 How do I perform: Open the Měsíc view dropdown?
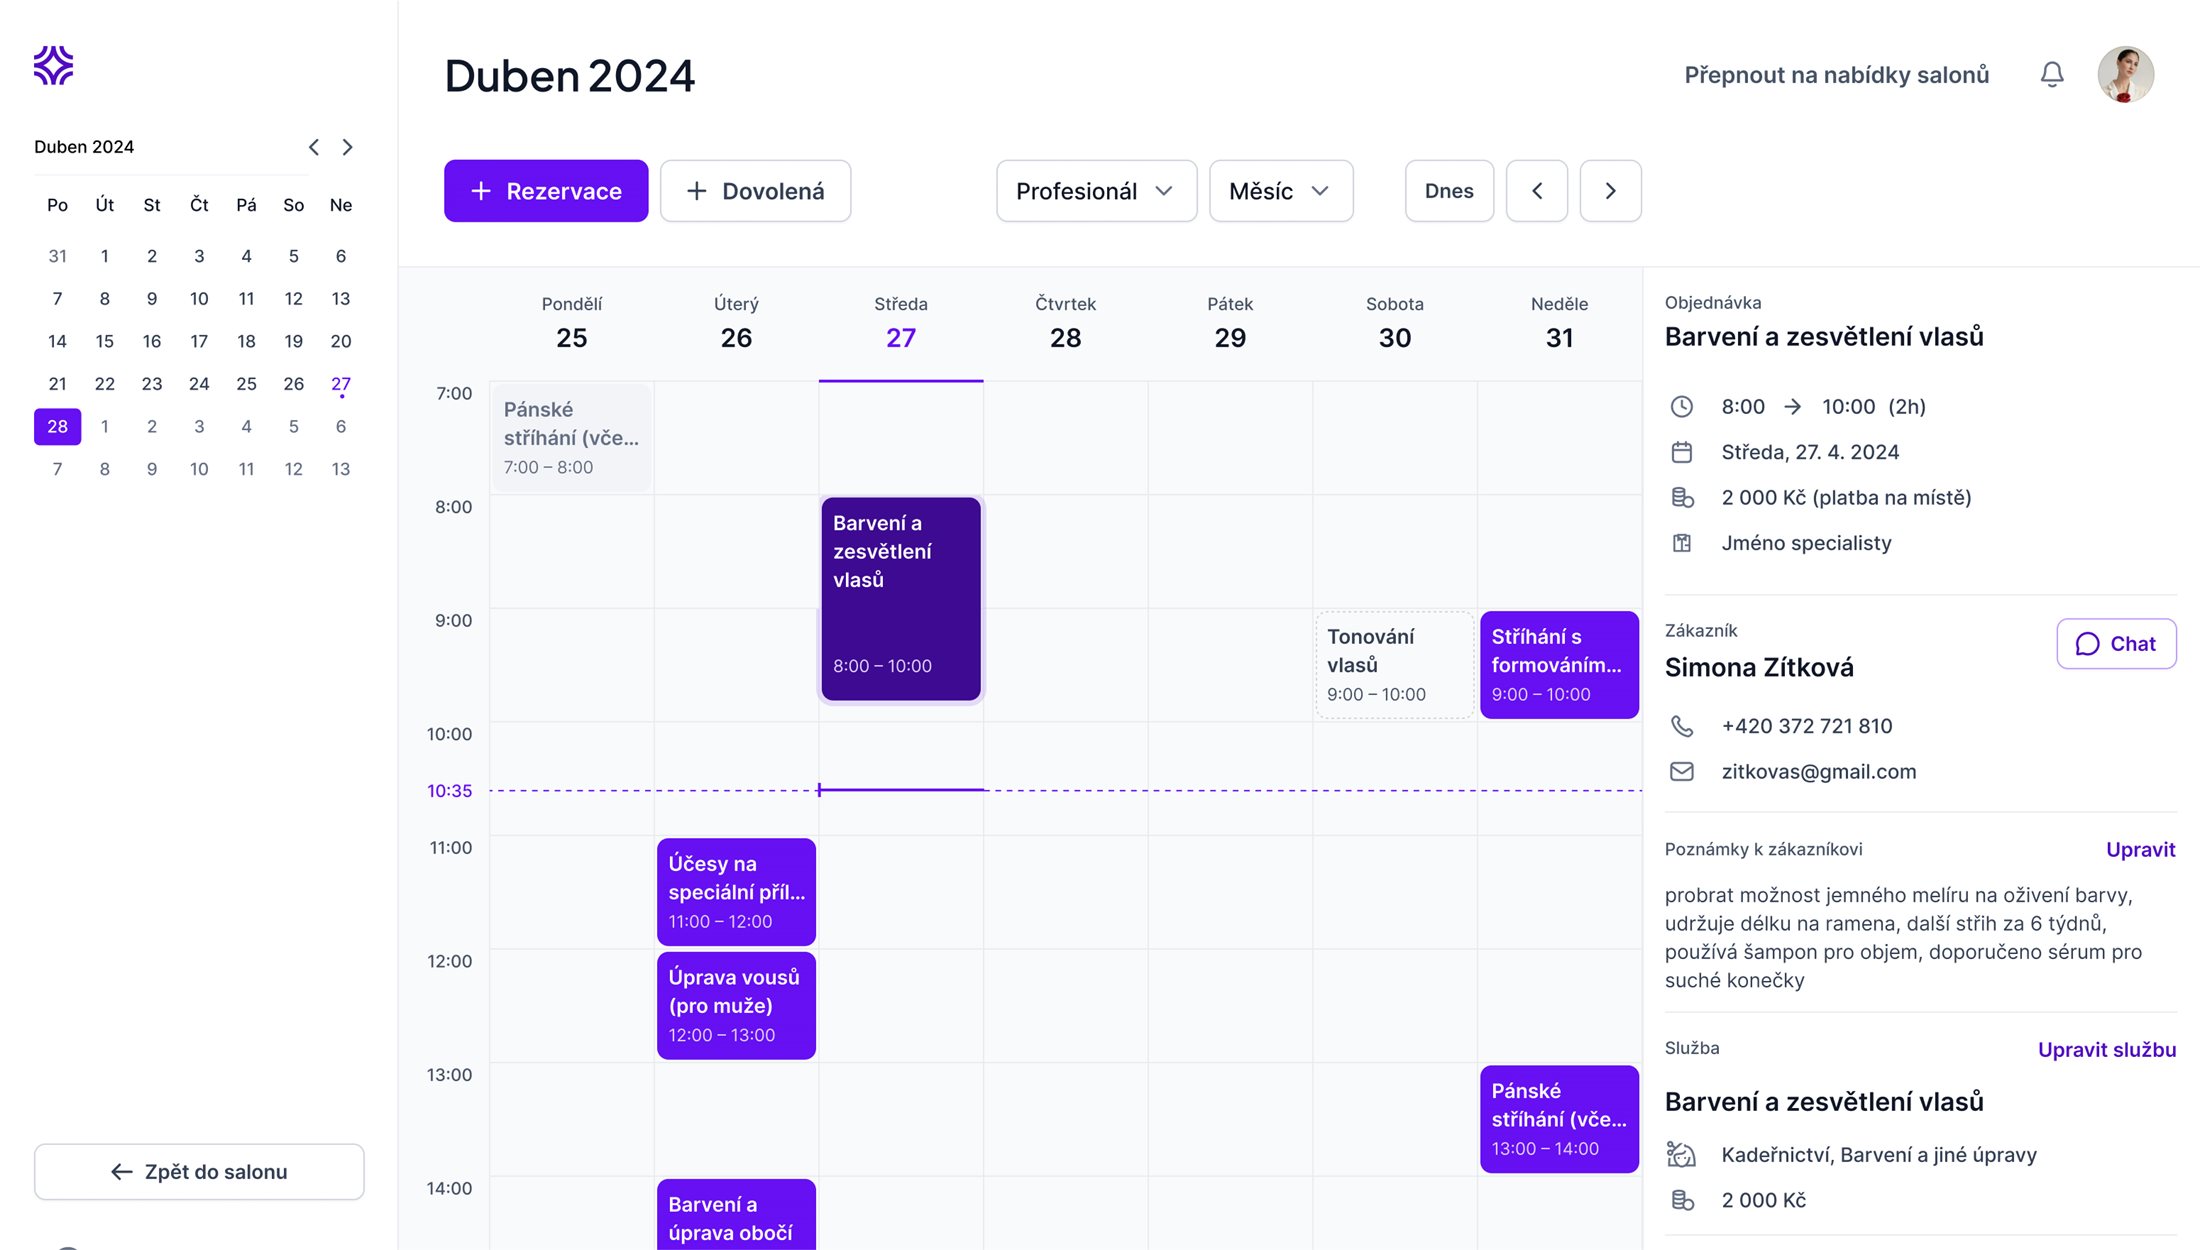pos(1280,191)
